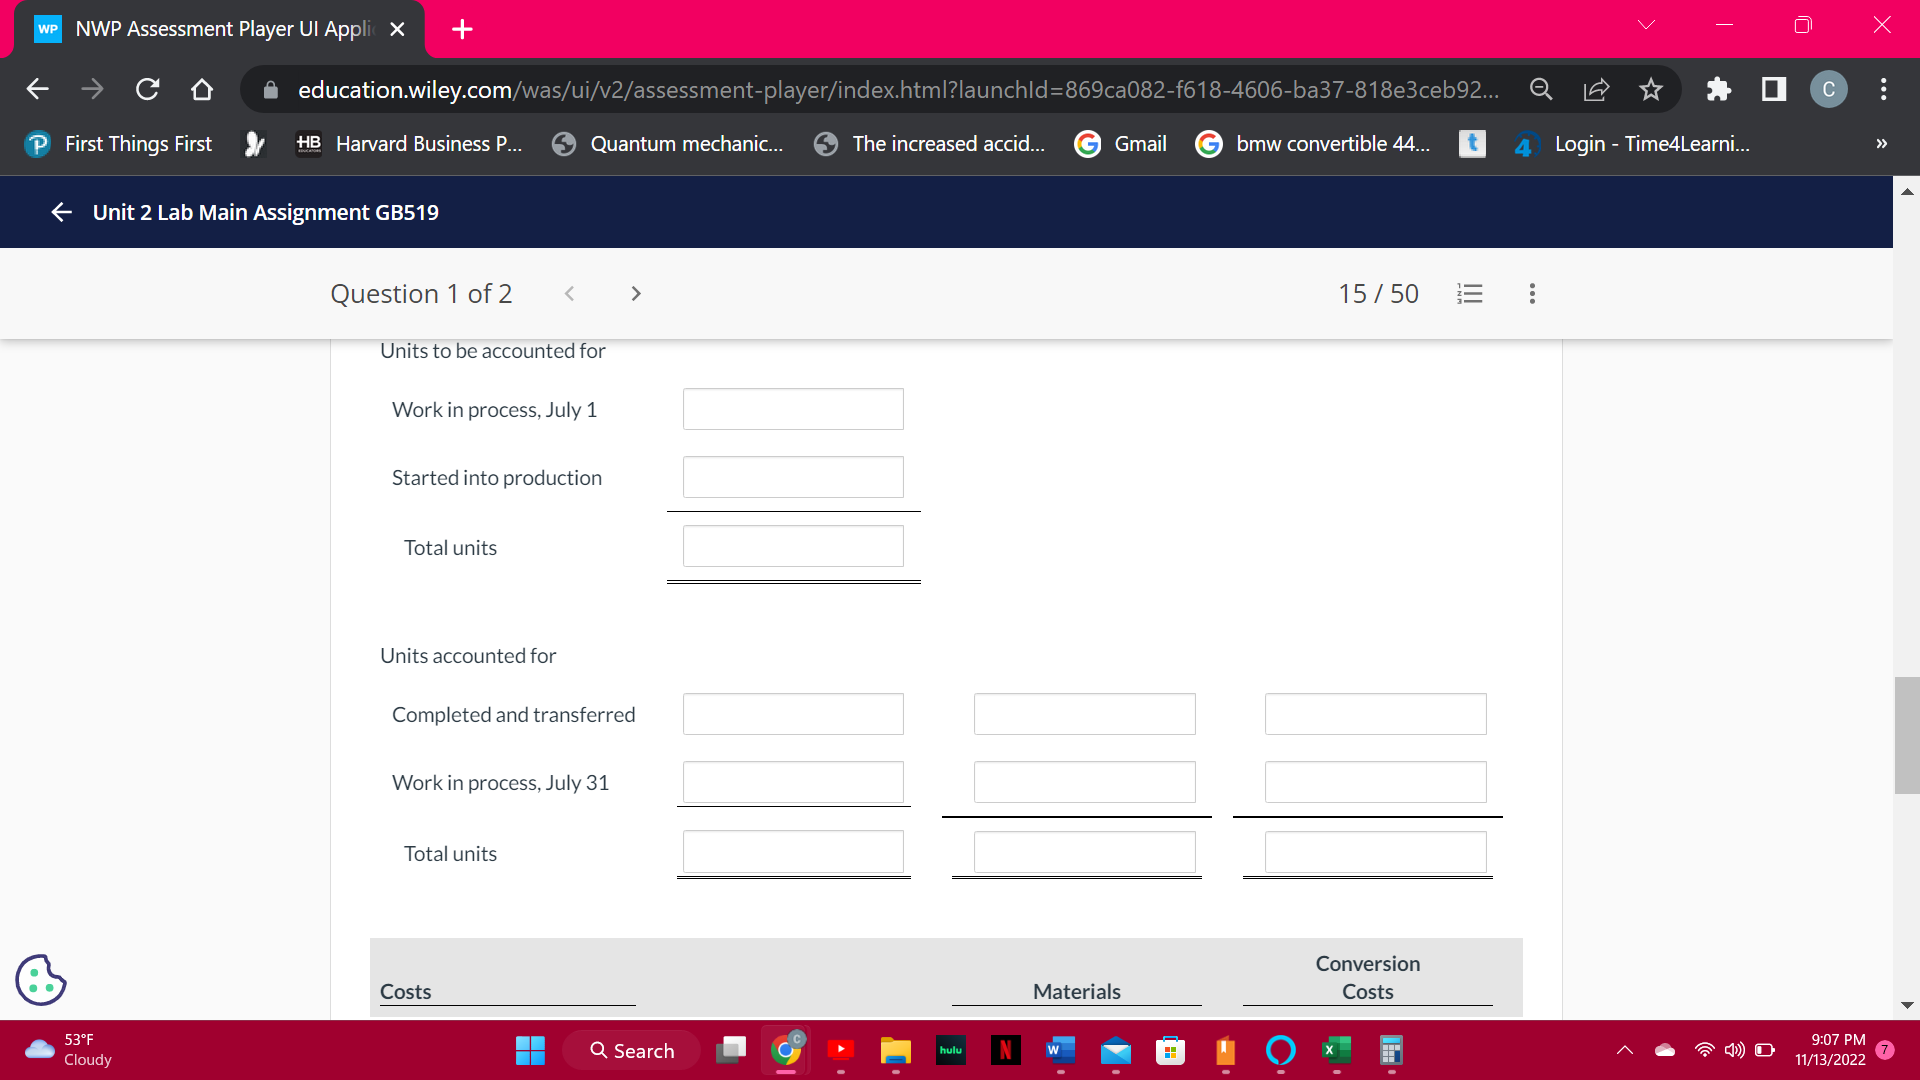The image size is (1920, 1080).
Task: Open the browser Extensions puzzle icon
Action: (1718, 90)
